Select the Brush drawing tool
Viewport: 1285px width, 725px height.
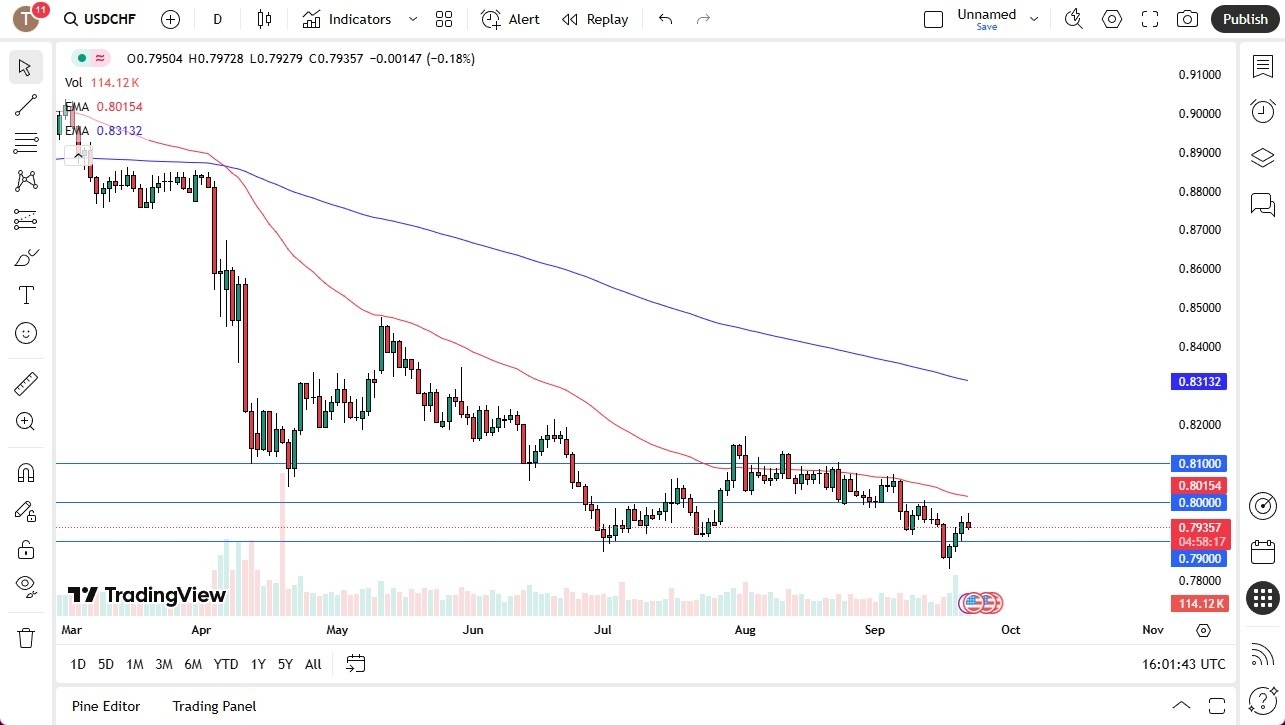[x=25, y=257]
